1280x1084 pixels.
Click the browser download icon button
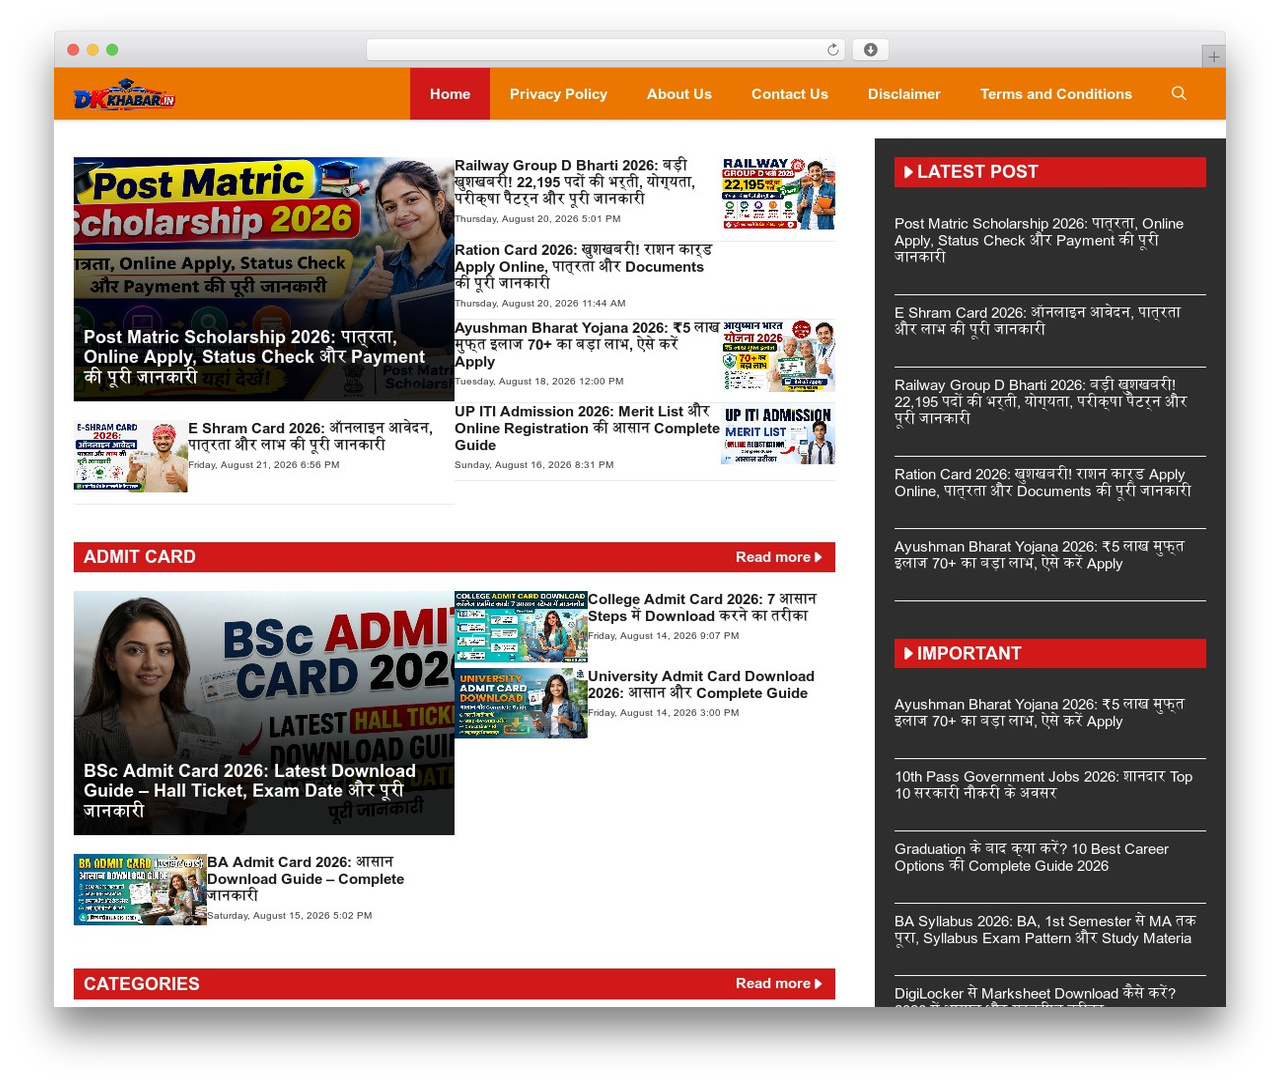[x=870, y=50]
